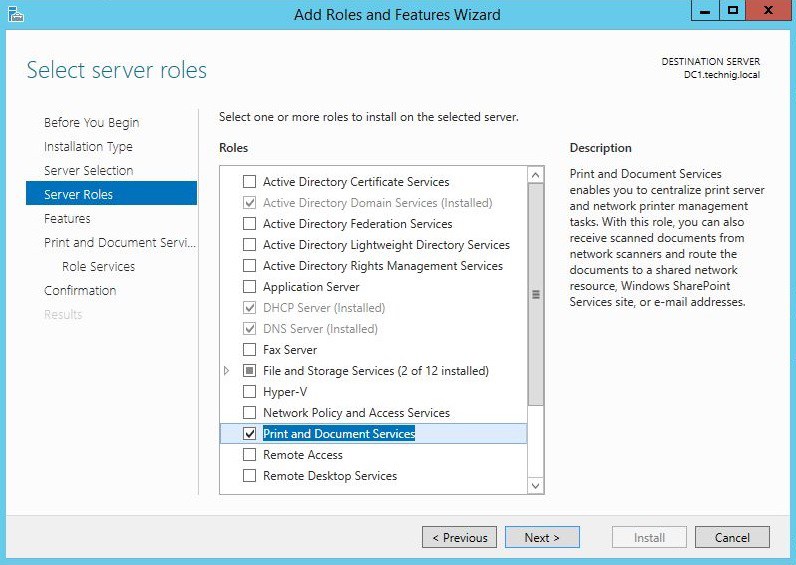Viewport: 796px width, 565px height.
Task: Select the Role Services step
Action: (98, 266)
